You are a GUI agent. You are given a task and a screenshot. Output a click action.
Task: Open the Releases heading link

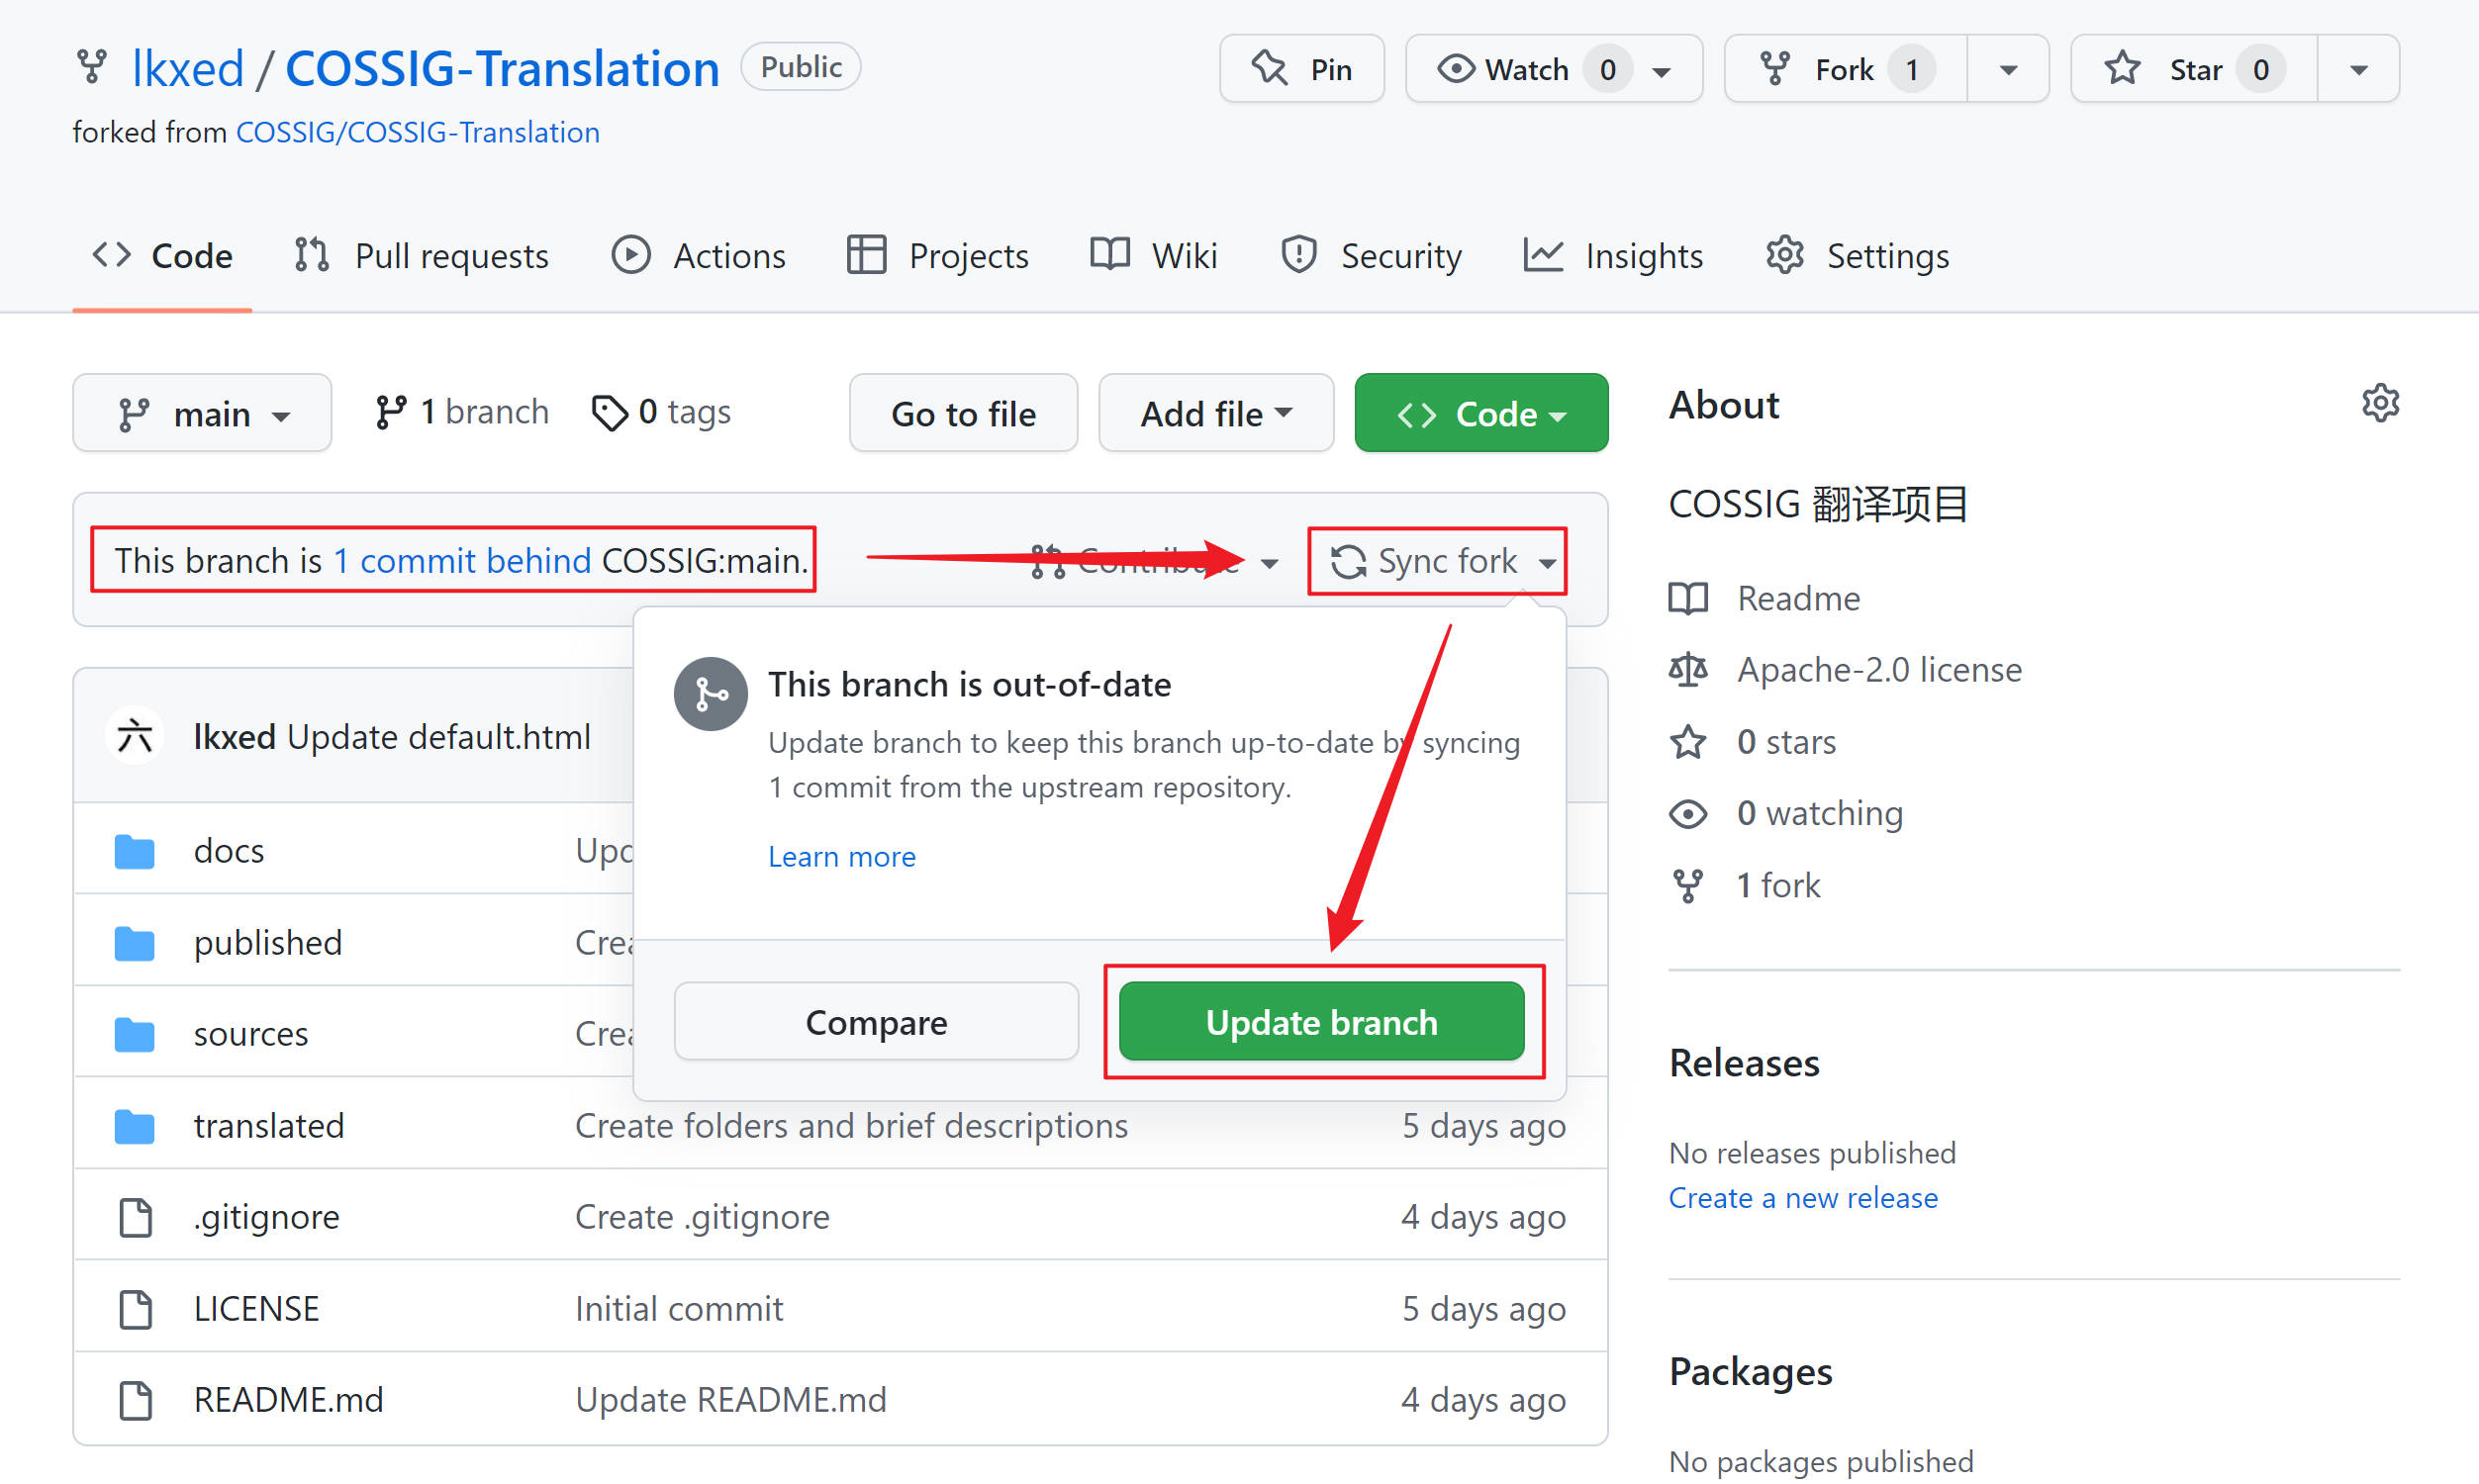[1744, 1063]
